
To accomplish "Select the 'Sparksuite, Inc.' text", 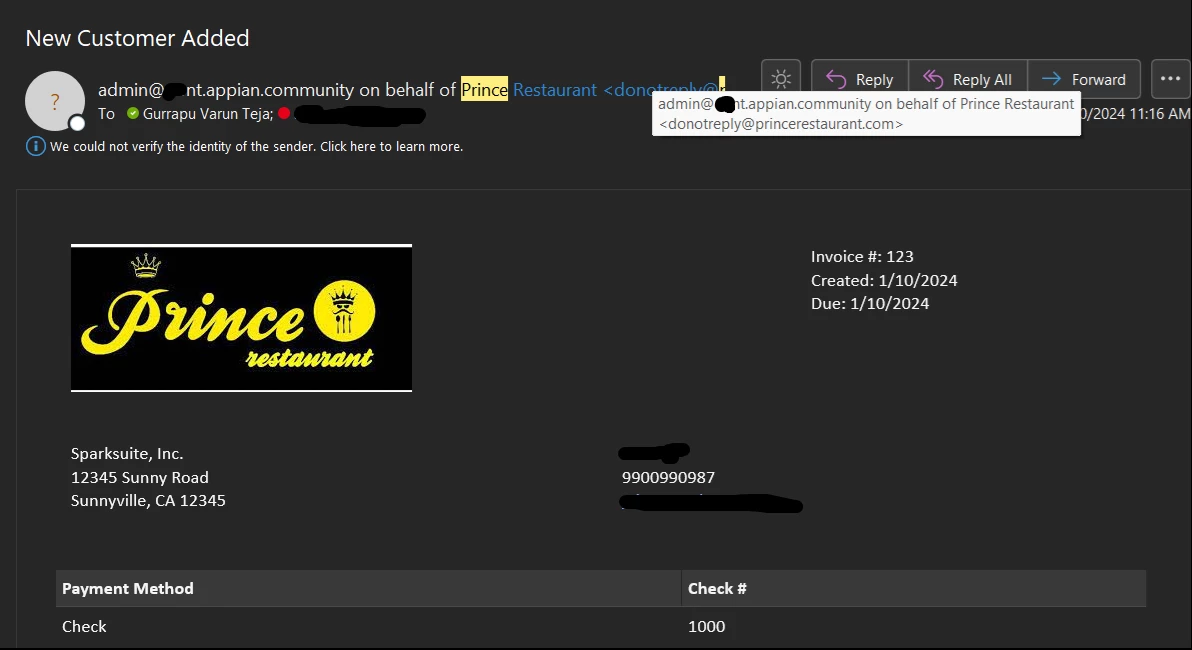I will (127, 454).
